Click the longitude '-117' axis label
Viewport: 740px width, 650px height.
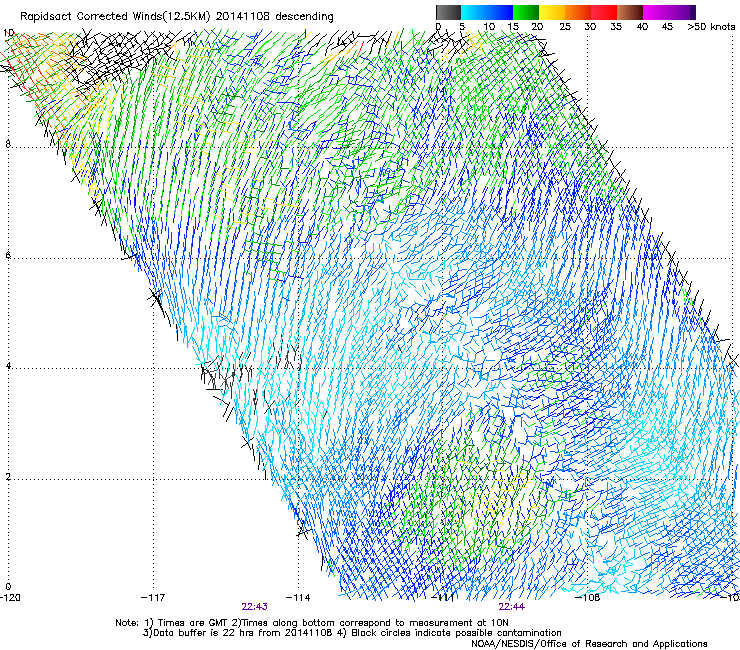(x=153, y=598)
